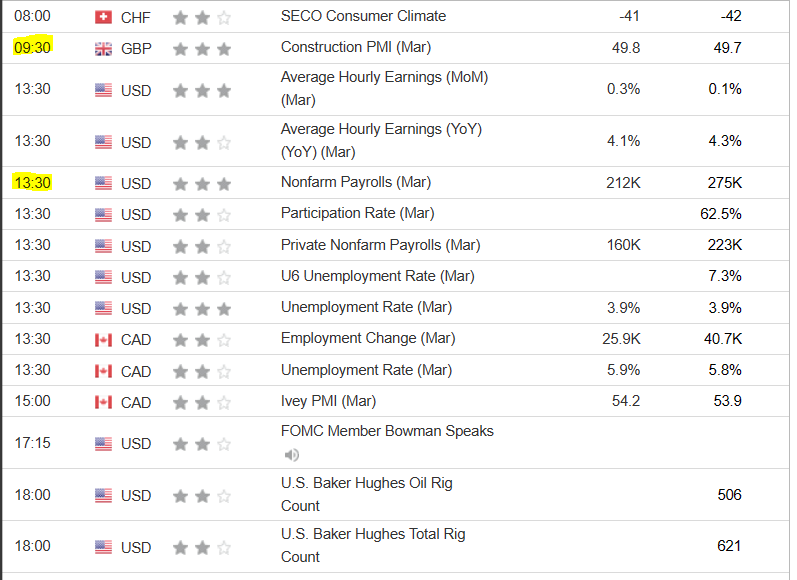Image resolution: width=797 pixels, height=580 pixels.
Task: Click the speaker icon under FOMC Bowman Speaks
Action: [291, 455]
